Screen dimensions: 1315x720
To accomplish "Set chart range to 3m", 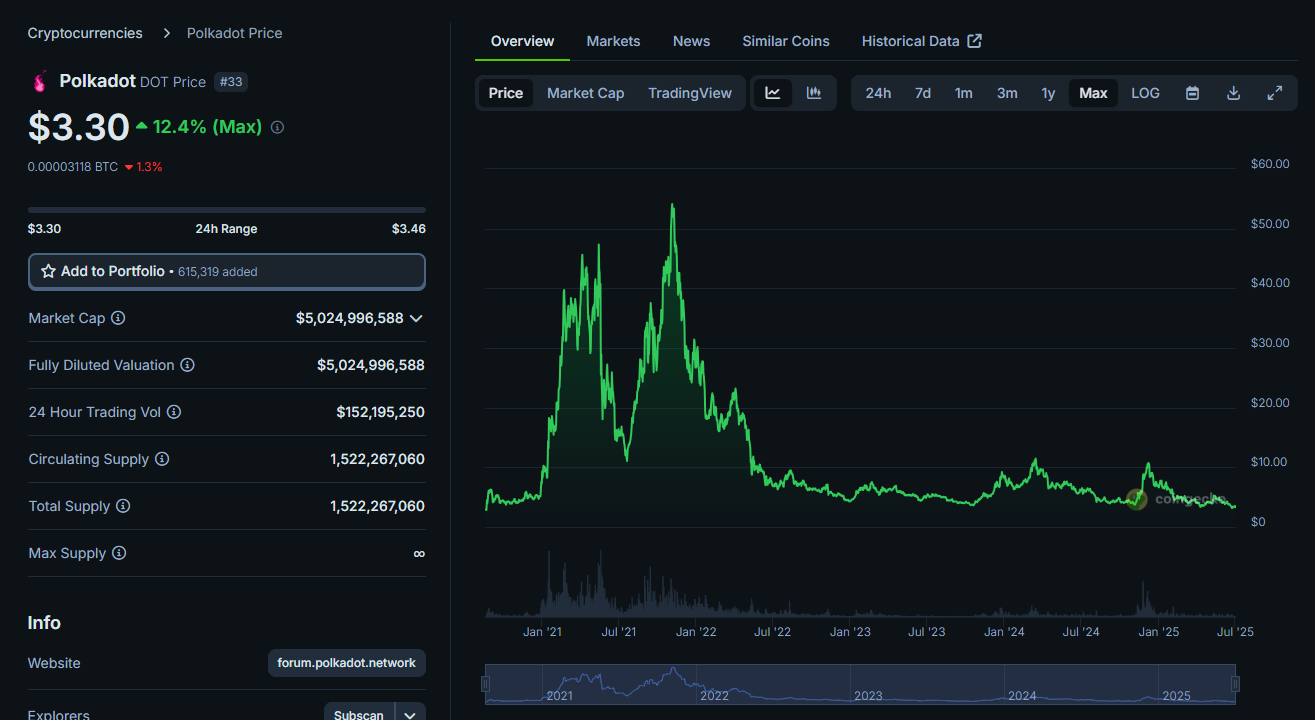I will pyautogui.click(x=1007, y=93).
